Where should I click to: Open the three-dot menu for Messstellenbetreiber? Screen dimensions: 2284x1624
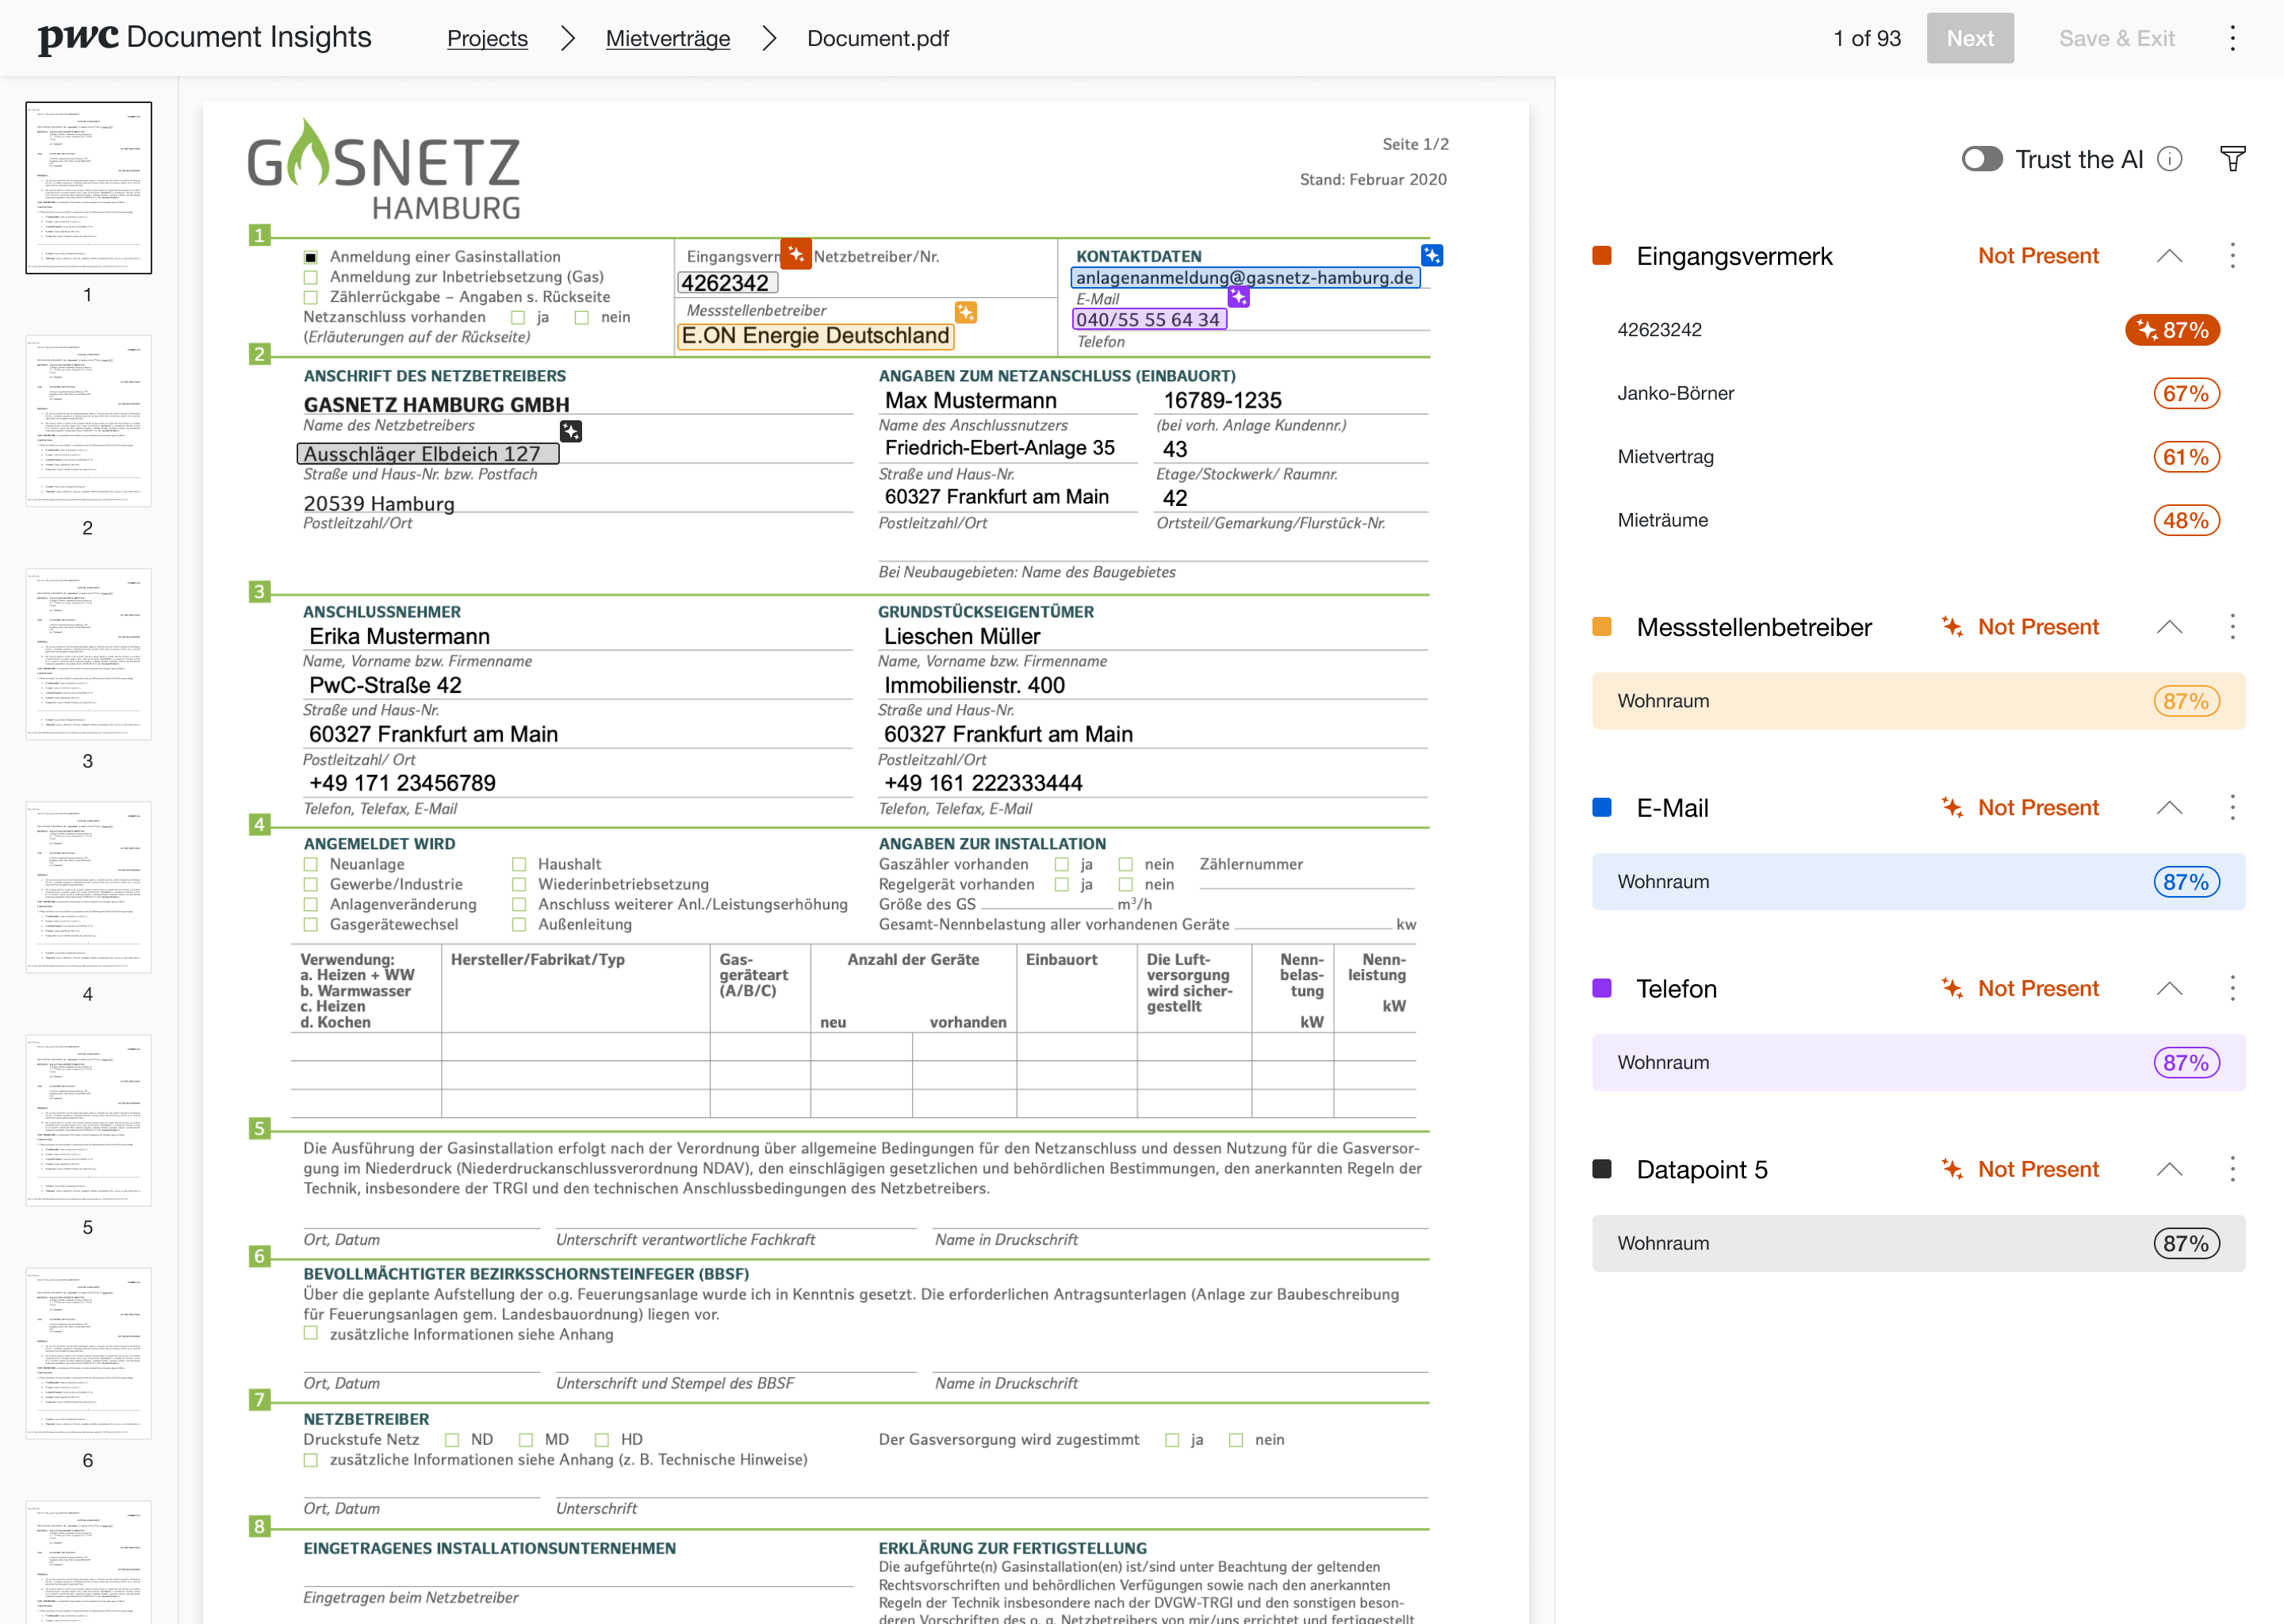tap(2232, 627)
